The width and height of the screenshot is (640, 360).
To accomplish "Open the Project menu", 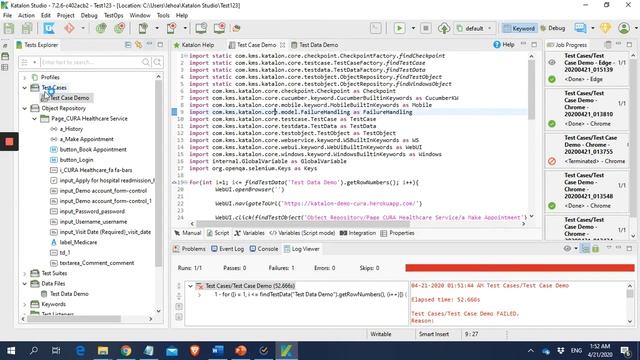I will (x=65, y=16).
